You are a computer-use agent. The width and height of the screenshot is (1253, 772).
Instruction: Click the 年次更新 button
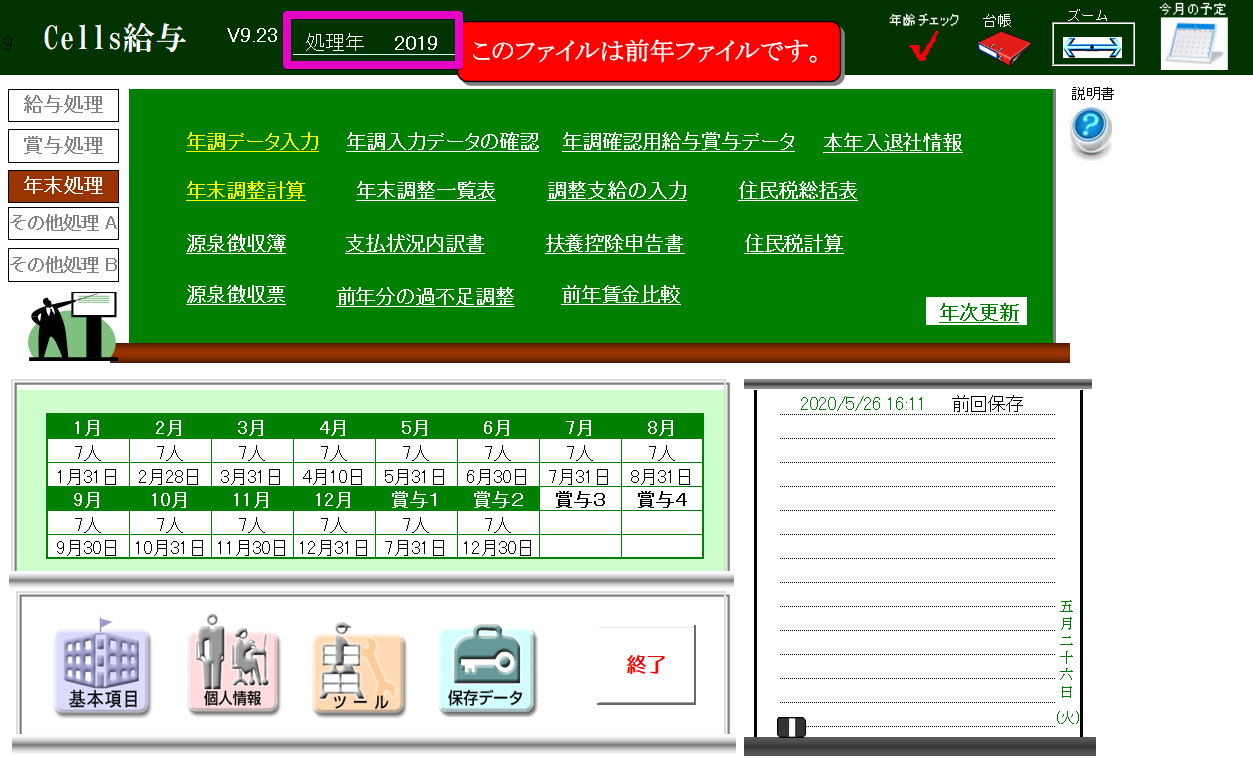(x=977, y=312)
